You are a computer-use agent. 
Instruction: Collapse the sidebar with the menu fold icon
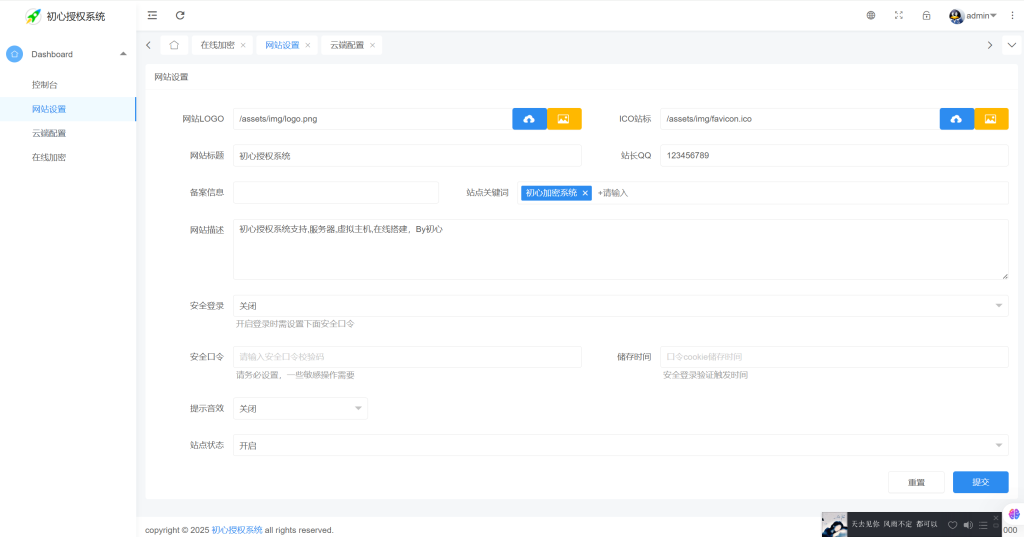(x=152, y=15)
